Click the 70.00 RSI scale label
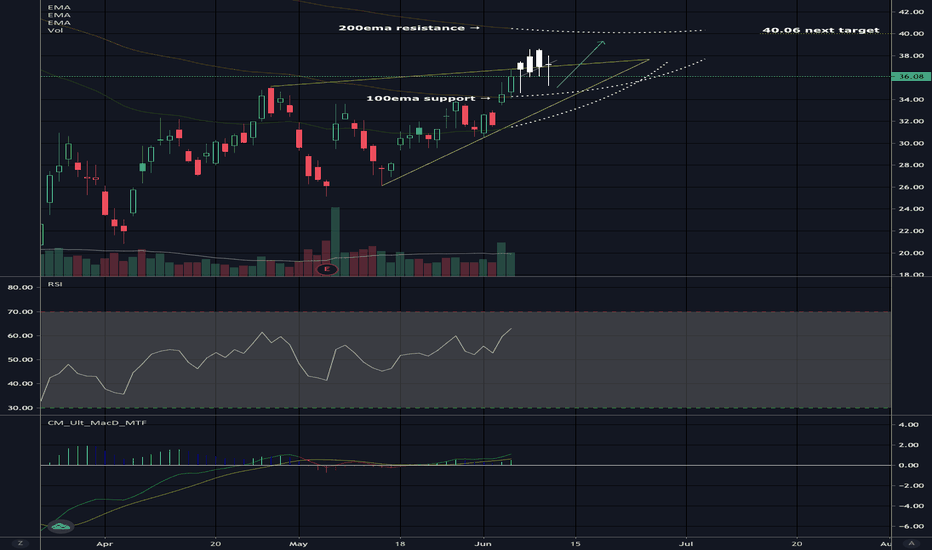Viewport: 932px width, 550px height. point(21,312)
